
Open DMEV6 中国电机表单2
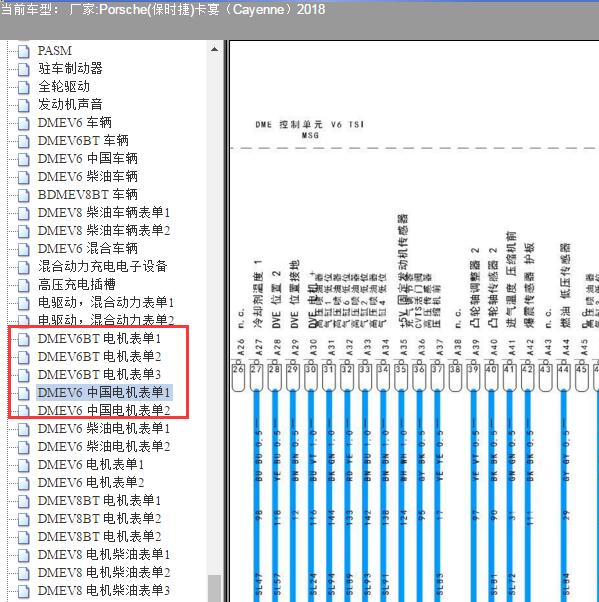tap(104, 410)
